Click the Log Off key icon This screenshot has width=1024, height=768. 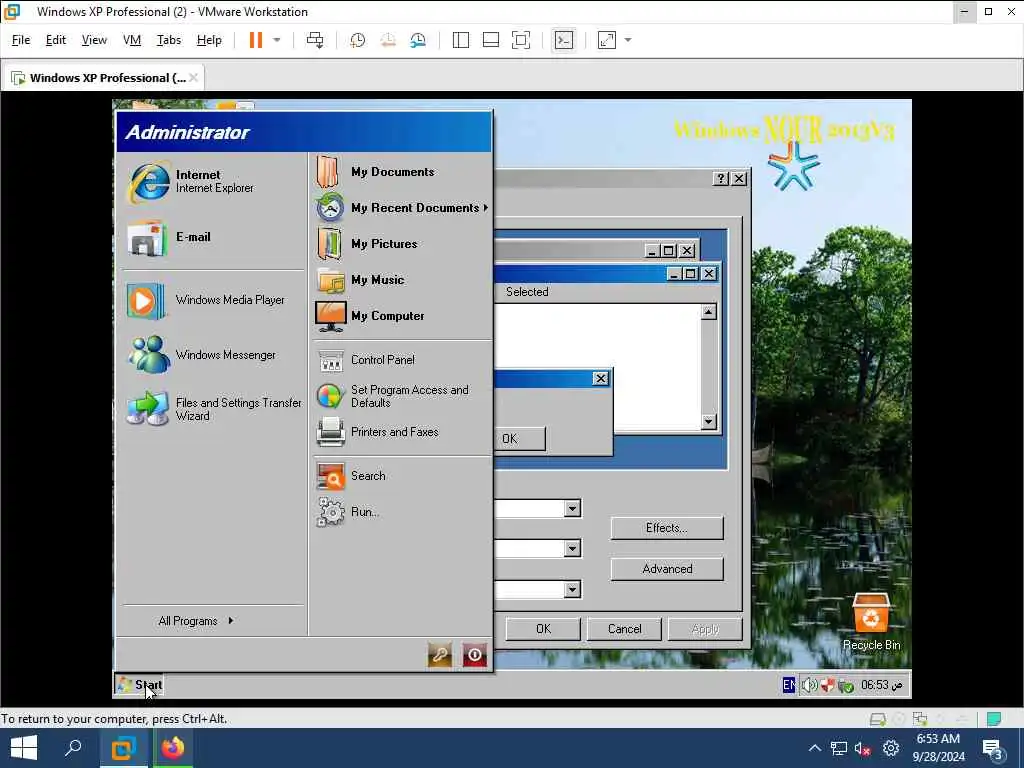pyautogui.click(x=440, y=654)
